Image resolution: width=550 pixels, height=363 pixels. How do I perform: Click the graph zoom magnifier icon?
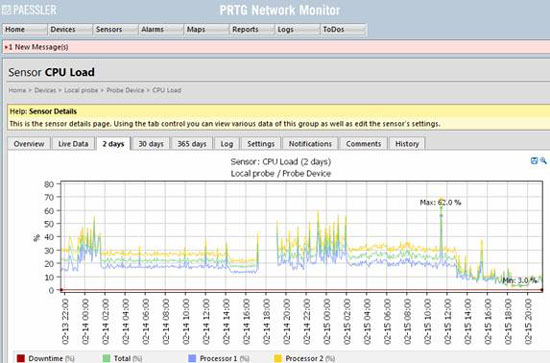(543, 161)
